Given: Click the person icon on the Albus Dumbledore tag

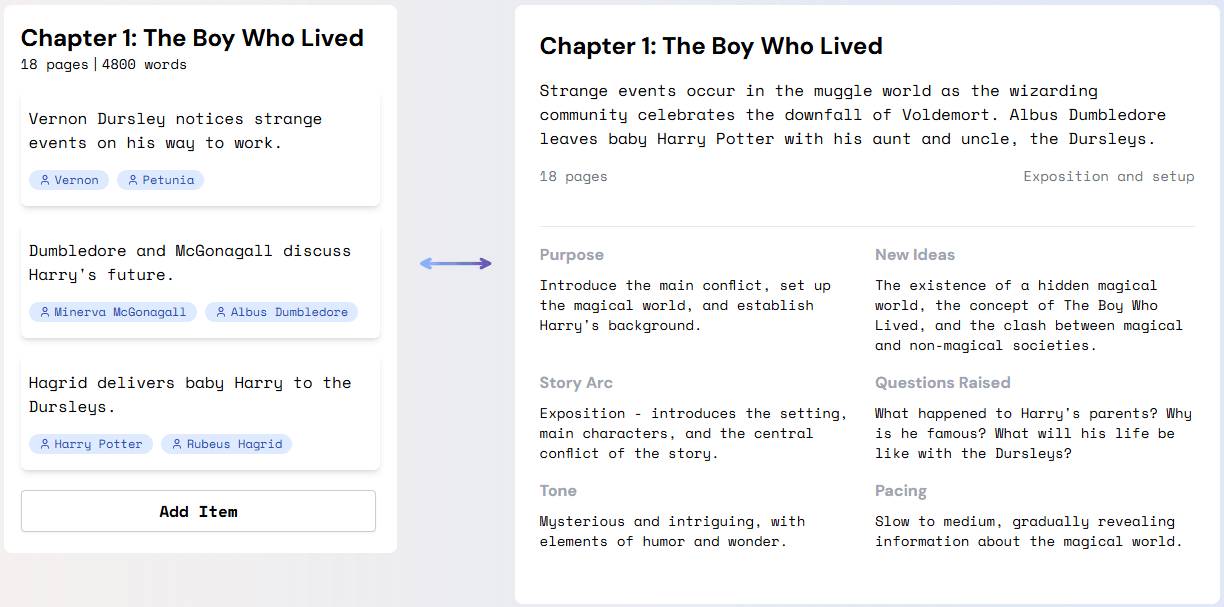Looking at the screenshot, I should 220,311.
